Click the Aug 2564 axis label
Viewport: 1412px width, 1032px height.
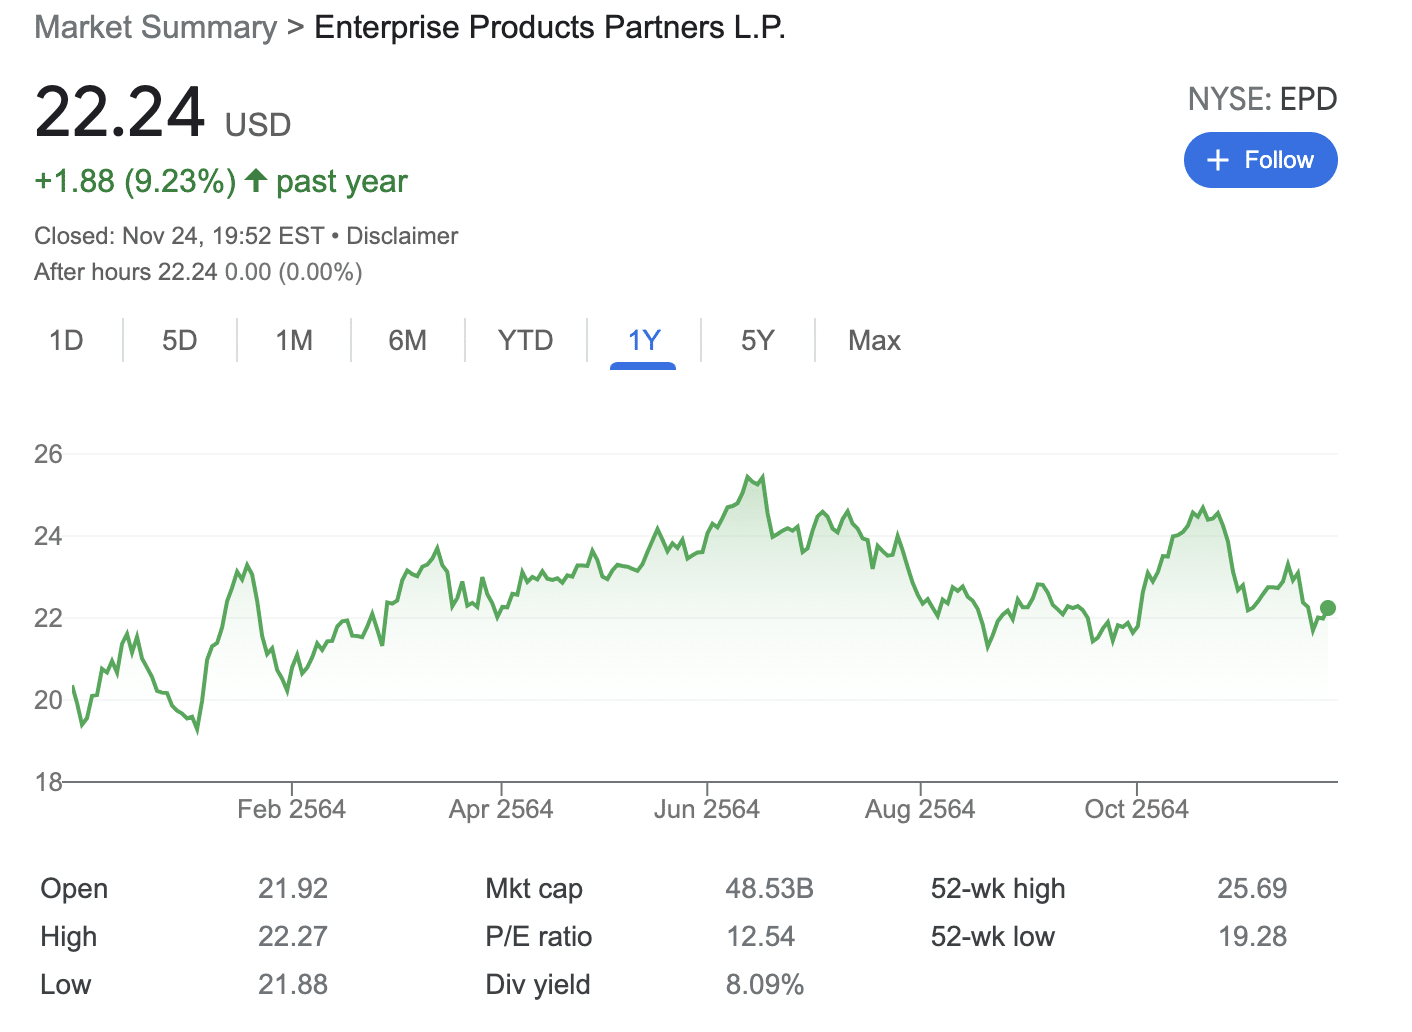tap(920, 809)
